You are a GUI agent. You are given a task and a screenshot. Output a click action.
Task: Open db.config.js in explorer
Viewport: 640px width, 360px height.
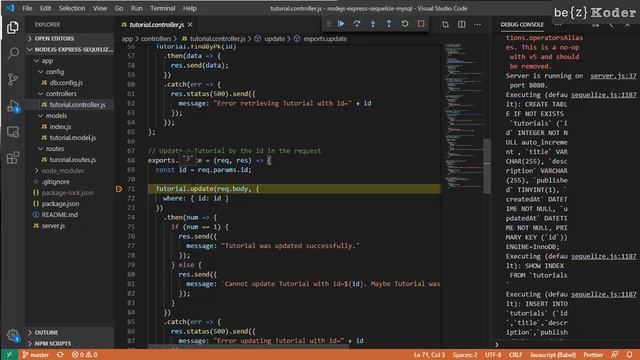click(66, 83)
